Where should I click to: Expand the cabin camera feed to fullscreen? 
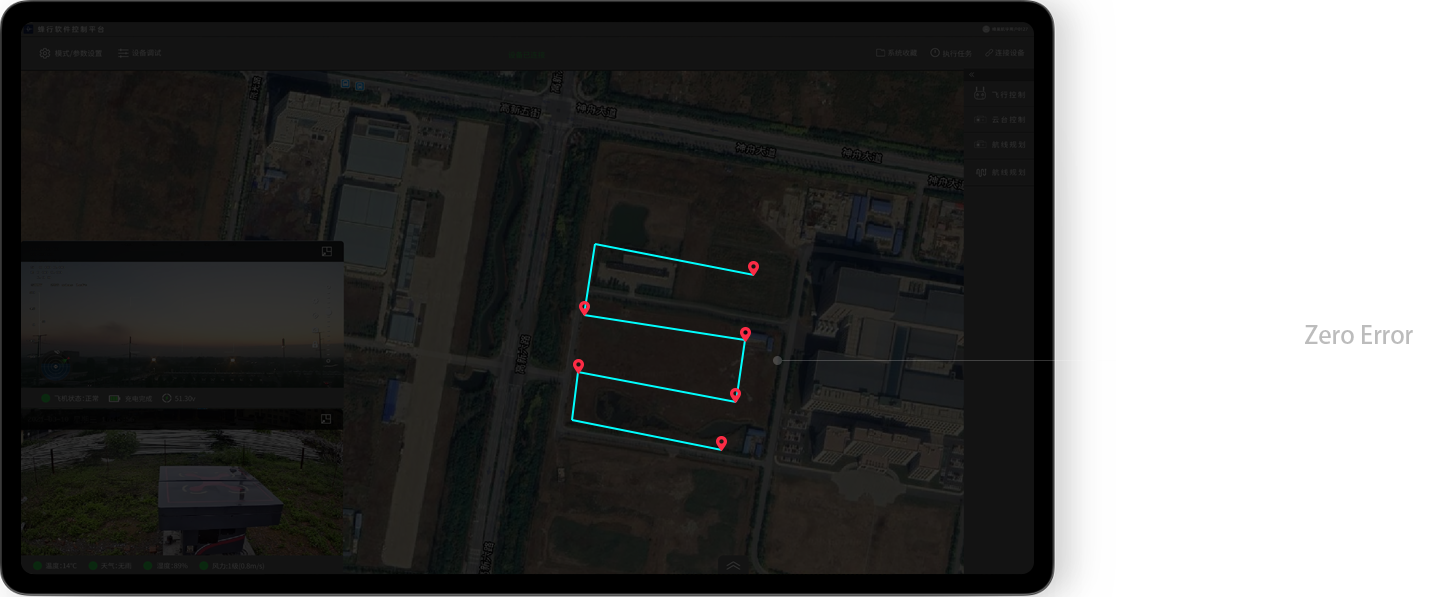[x=327, y=419]
